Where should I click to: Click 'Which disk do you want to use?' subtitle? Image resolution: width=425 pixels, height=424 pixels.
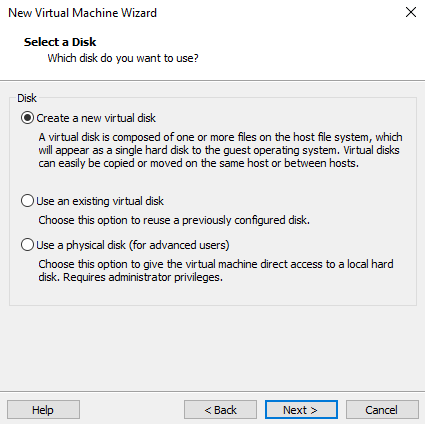coord(123,58)
